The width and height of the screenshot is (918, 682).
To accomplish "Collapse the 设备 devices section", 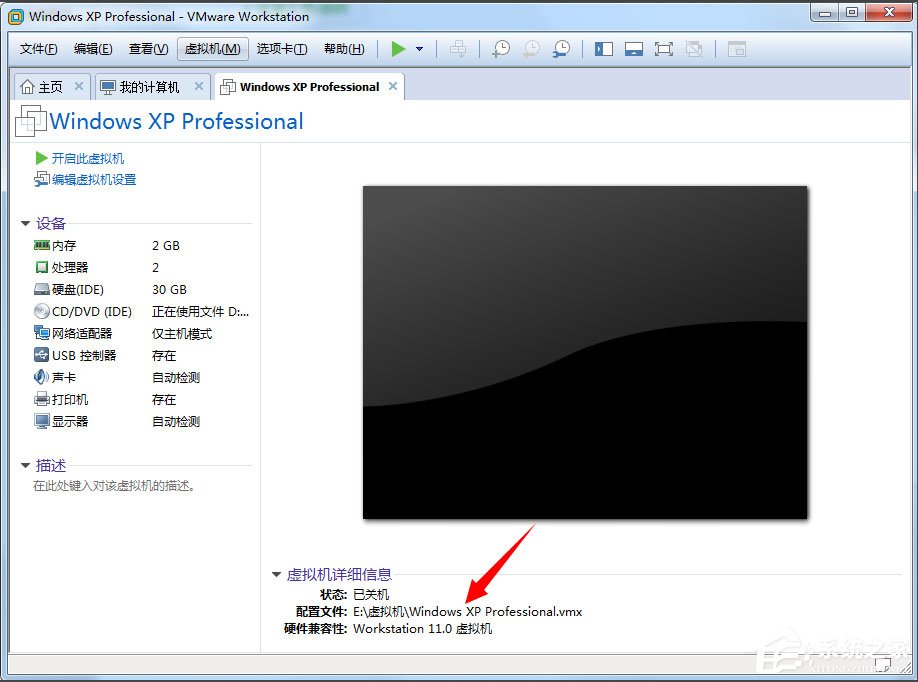I will click(x=25, y=223).
